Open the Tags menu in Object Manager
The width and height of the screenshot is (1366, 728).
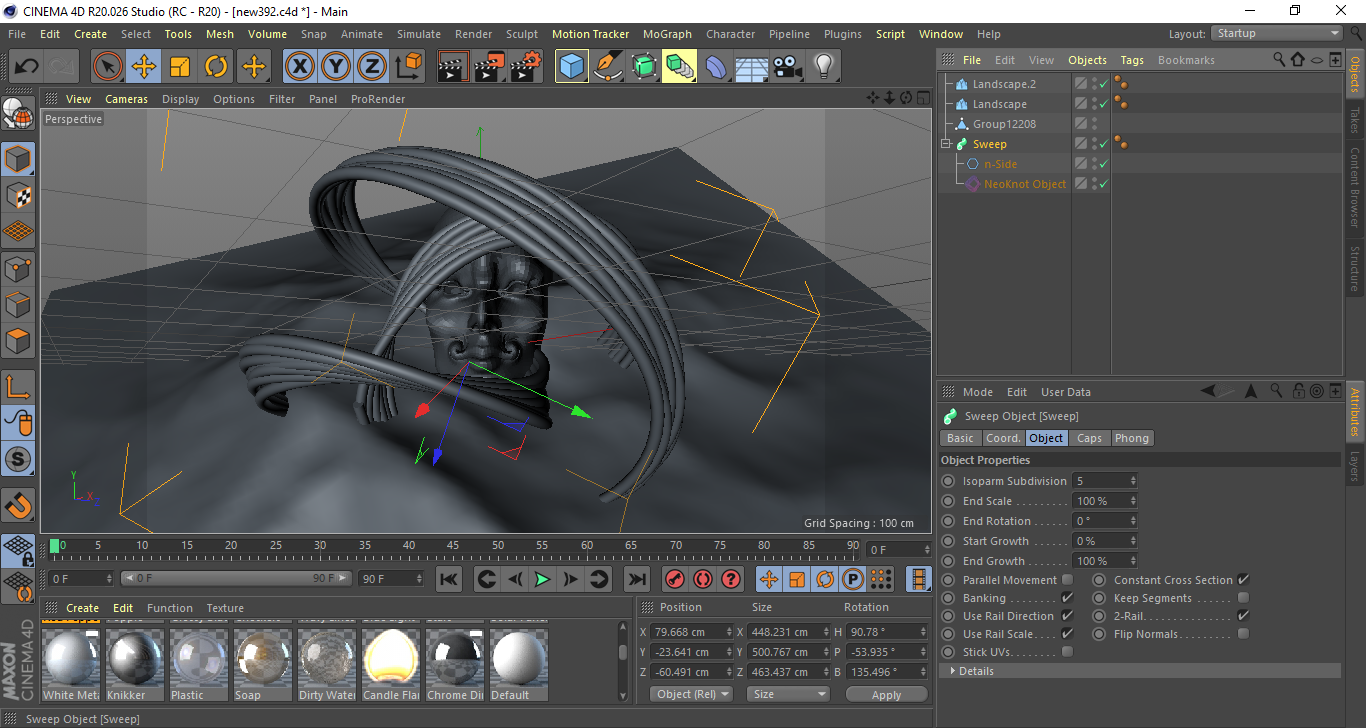tap(1131, 60)
